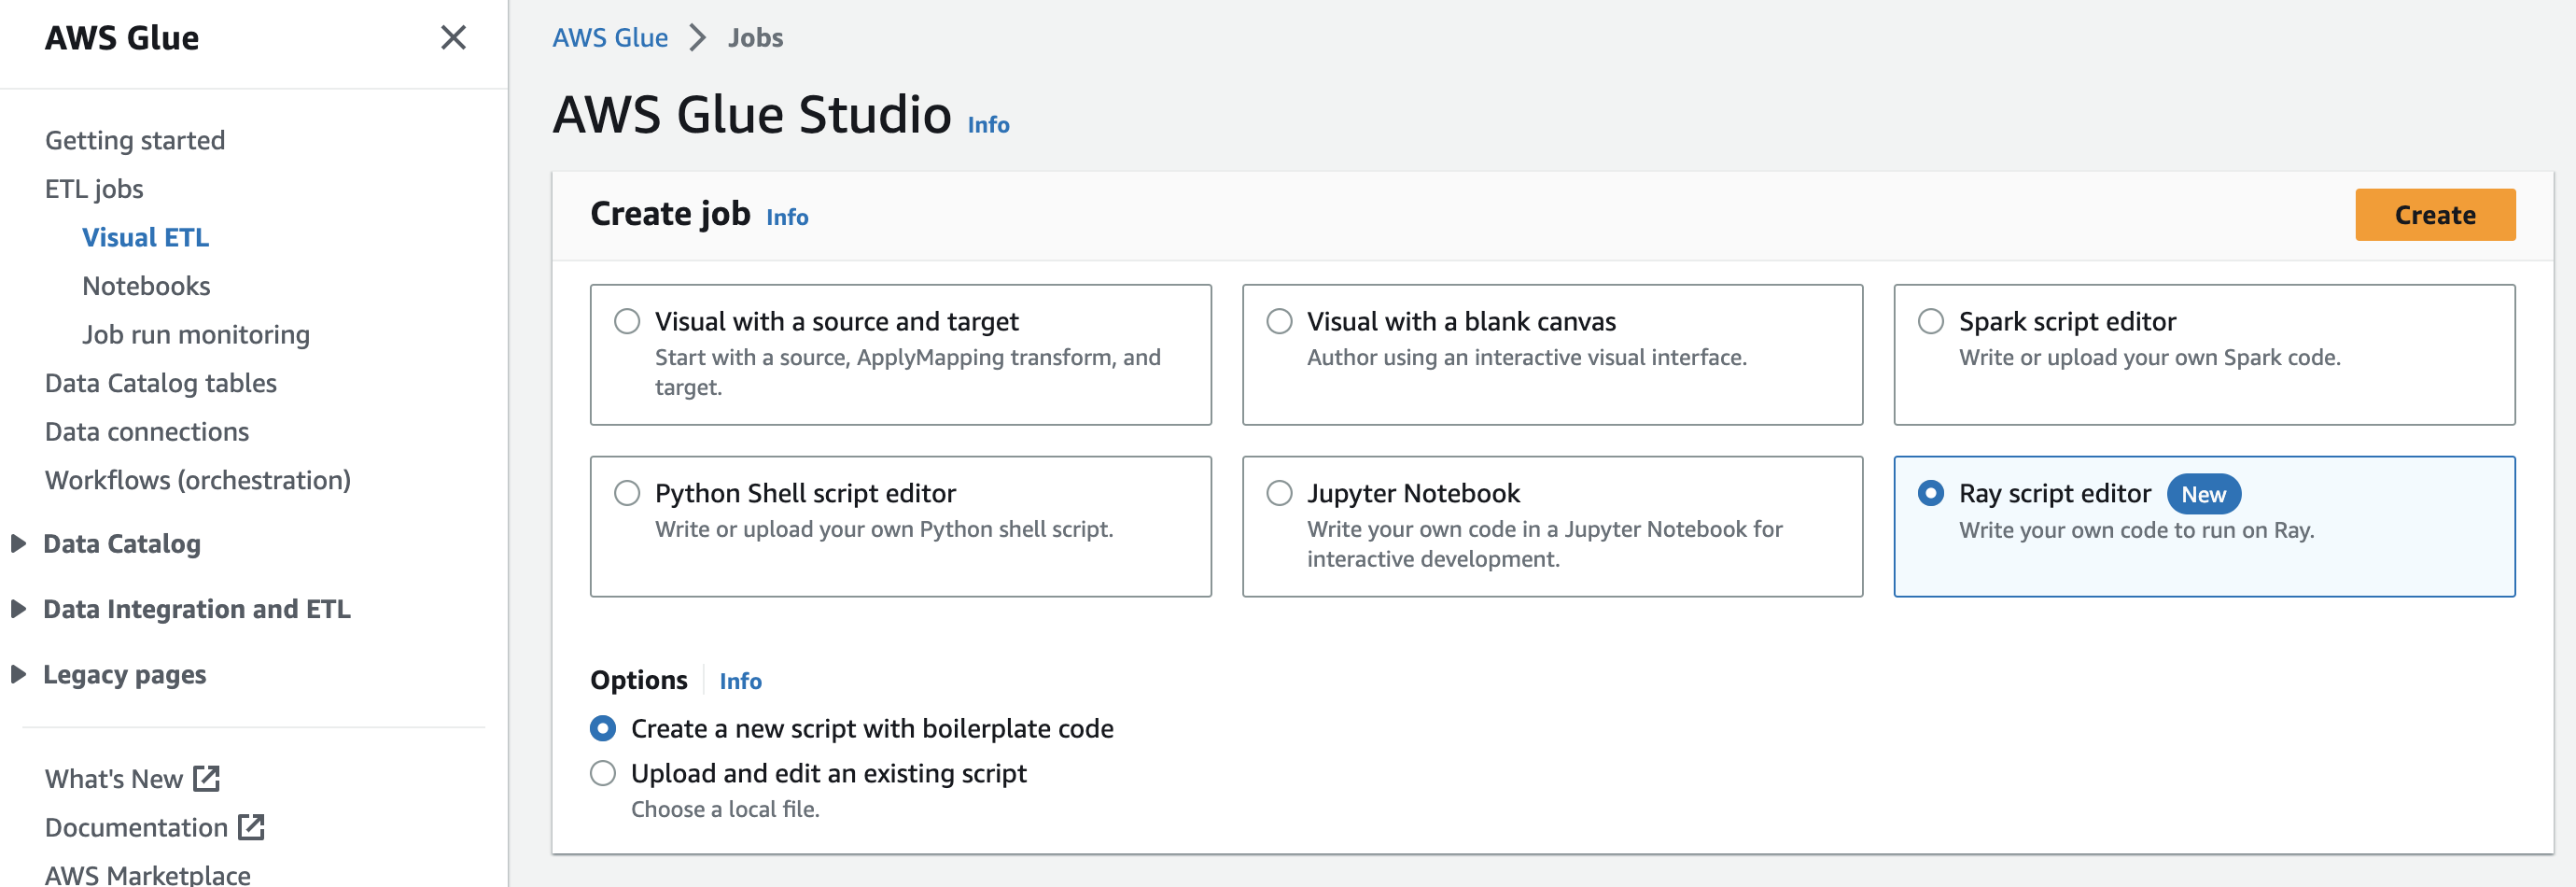Open Documentation external link icon
The image size is (2576, 887).
(x=250, y=827)
